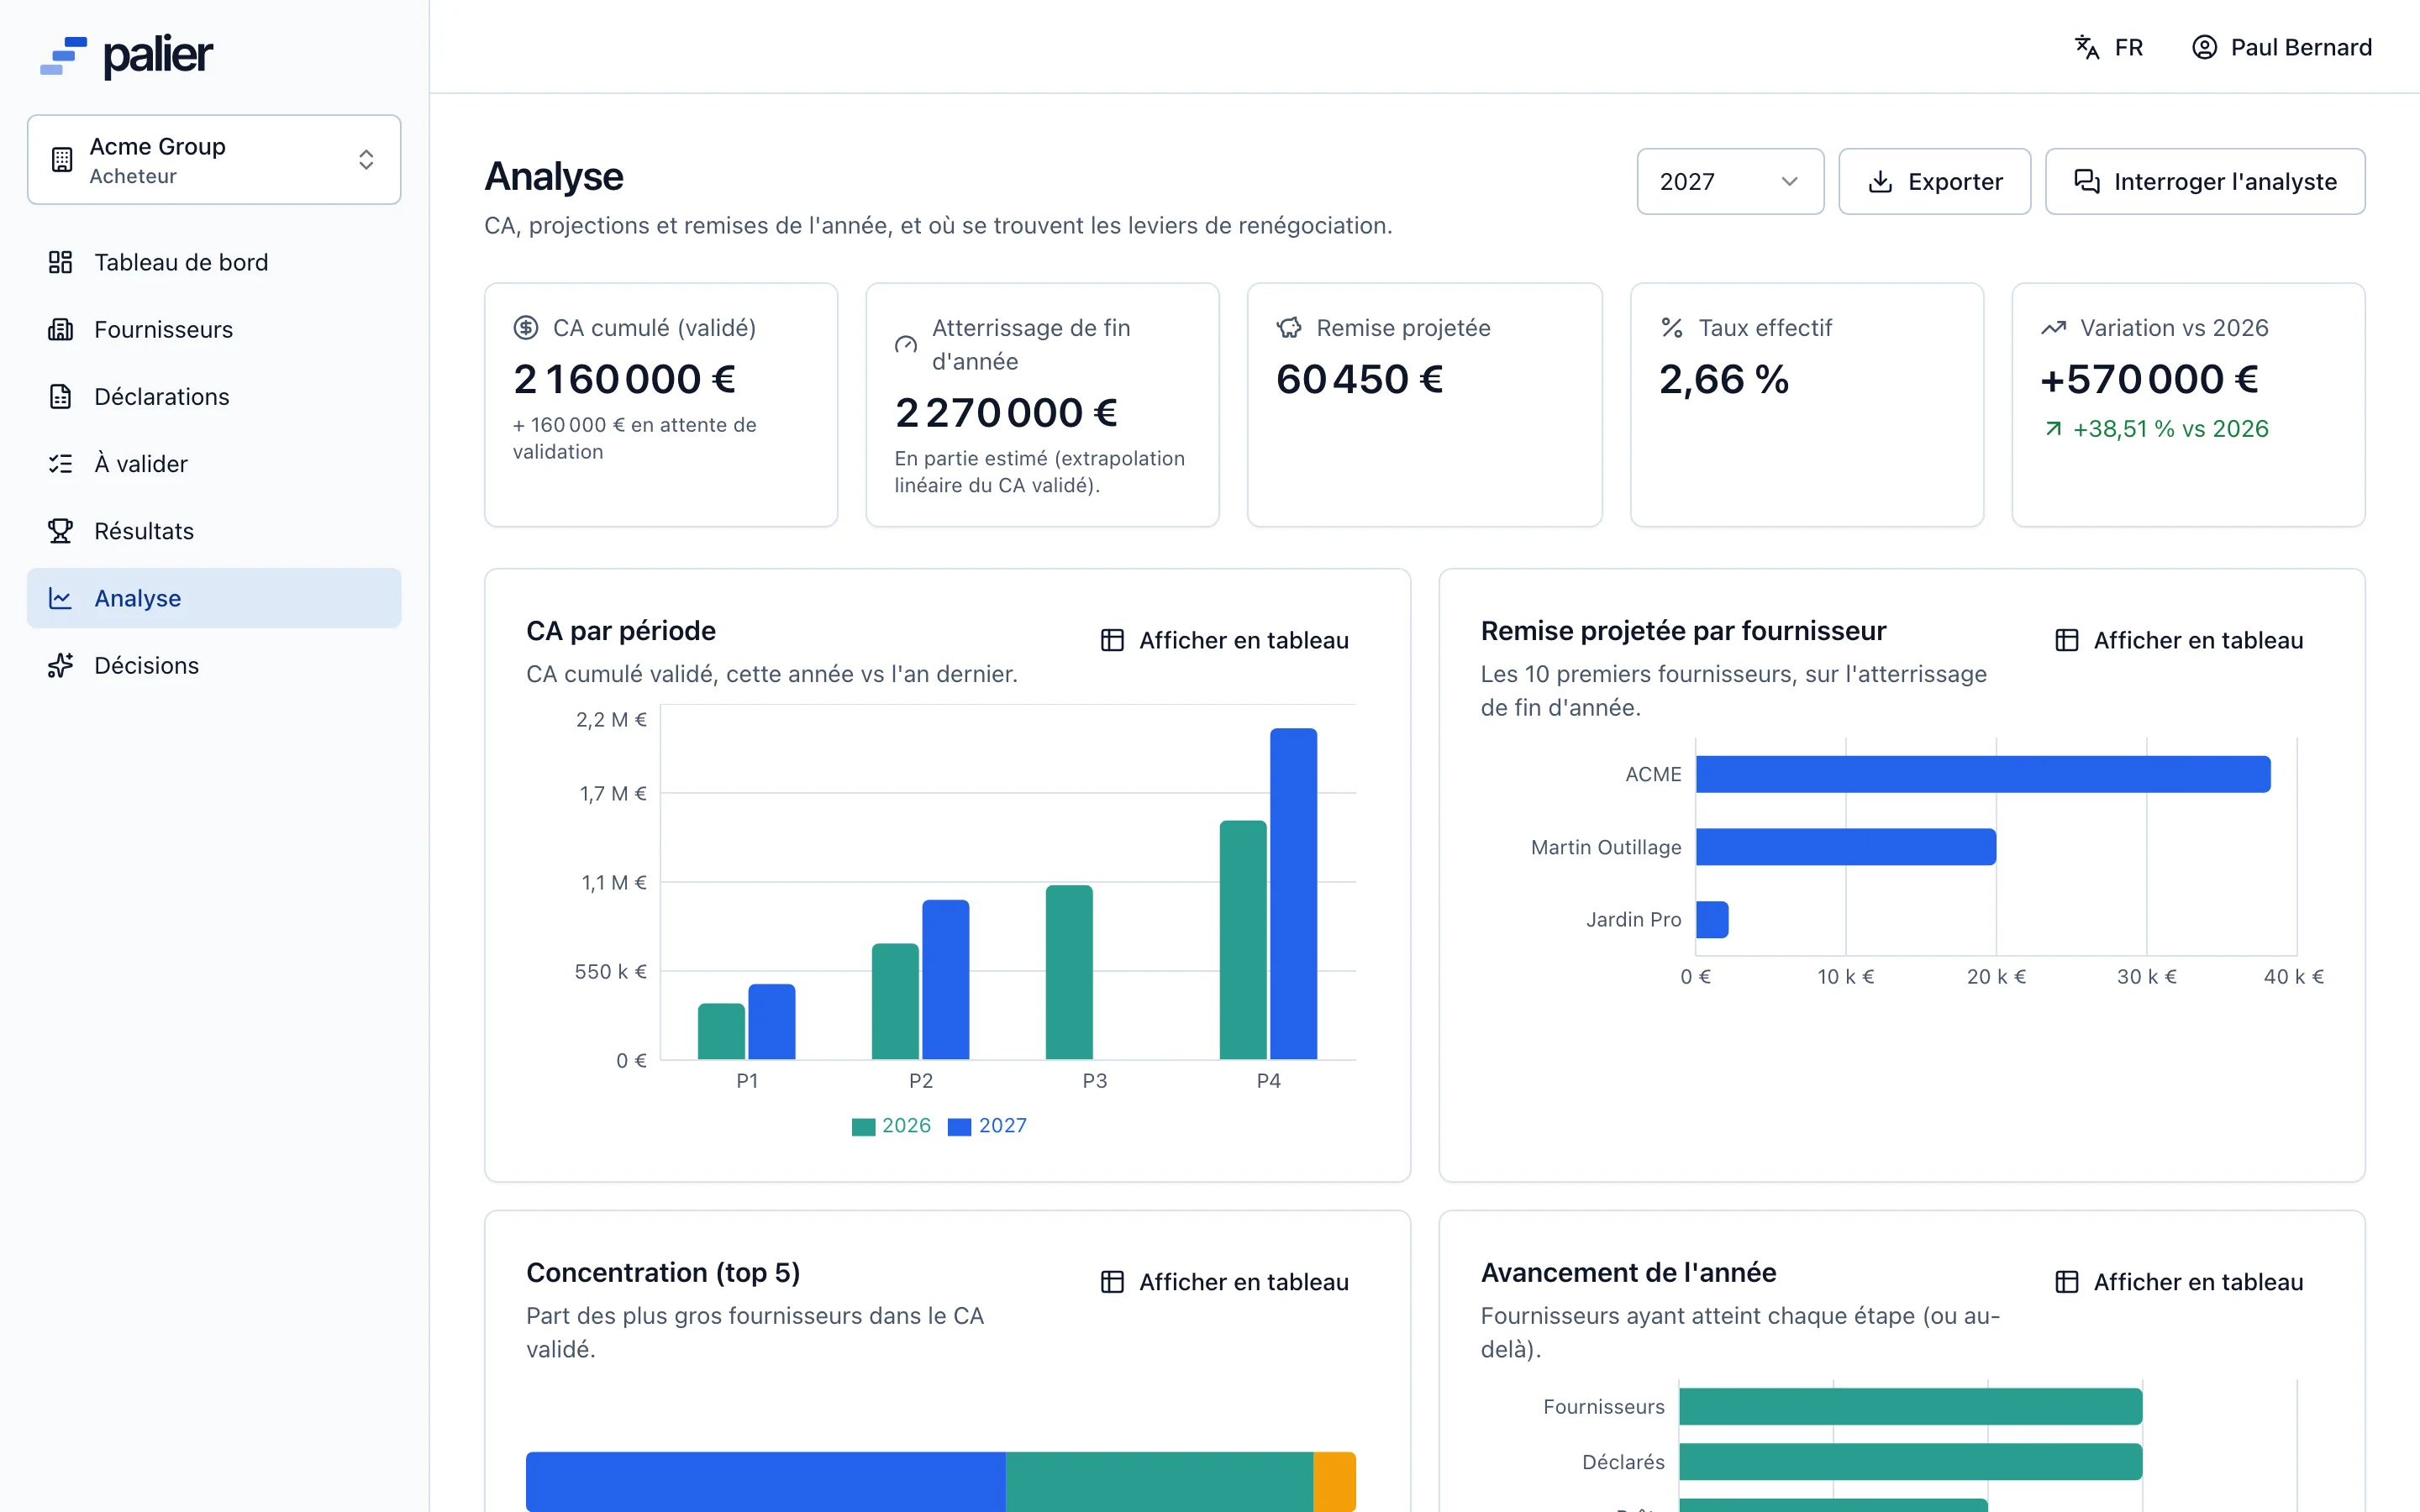Click the dollar icon on CA cumulé card
The height and width of the screenshot is (1512, 2420).
526,328
